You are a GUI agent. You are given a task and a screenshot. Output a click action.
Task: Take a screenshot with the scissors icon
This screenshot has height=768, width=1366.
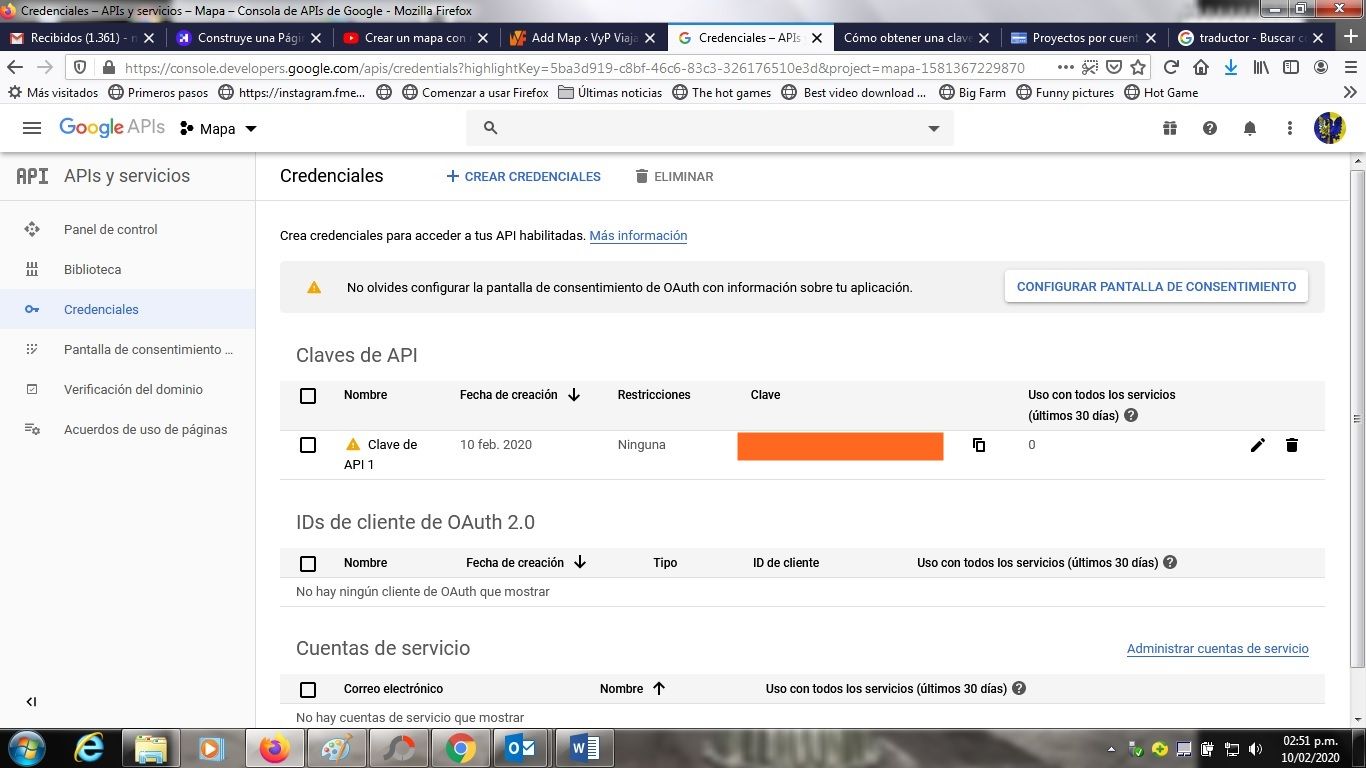pyautogui.click(x=1089, y=67)
